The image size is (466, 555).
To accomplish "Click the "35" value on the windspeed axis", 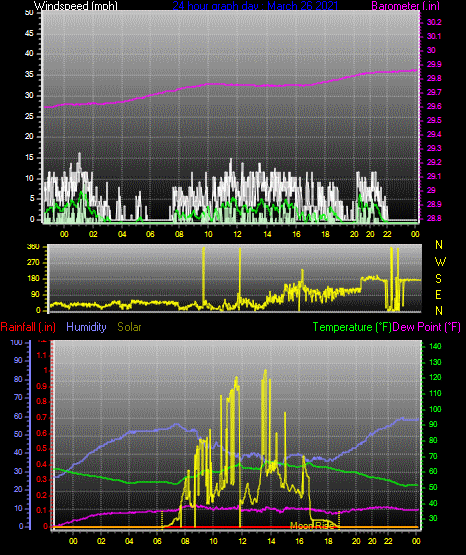I will pyautogui.click(x=29, y=74).
